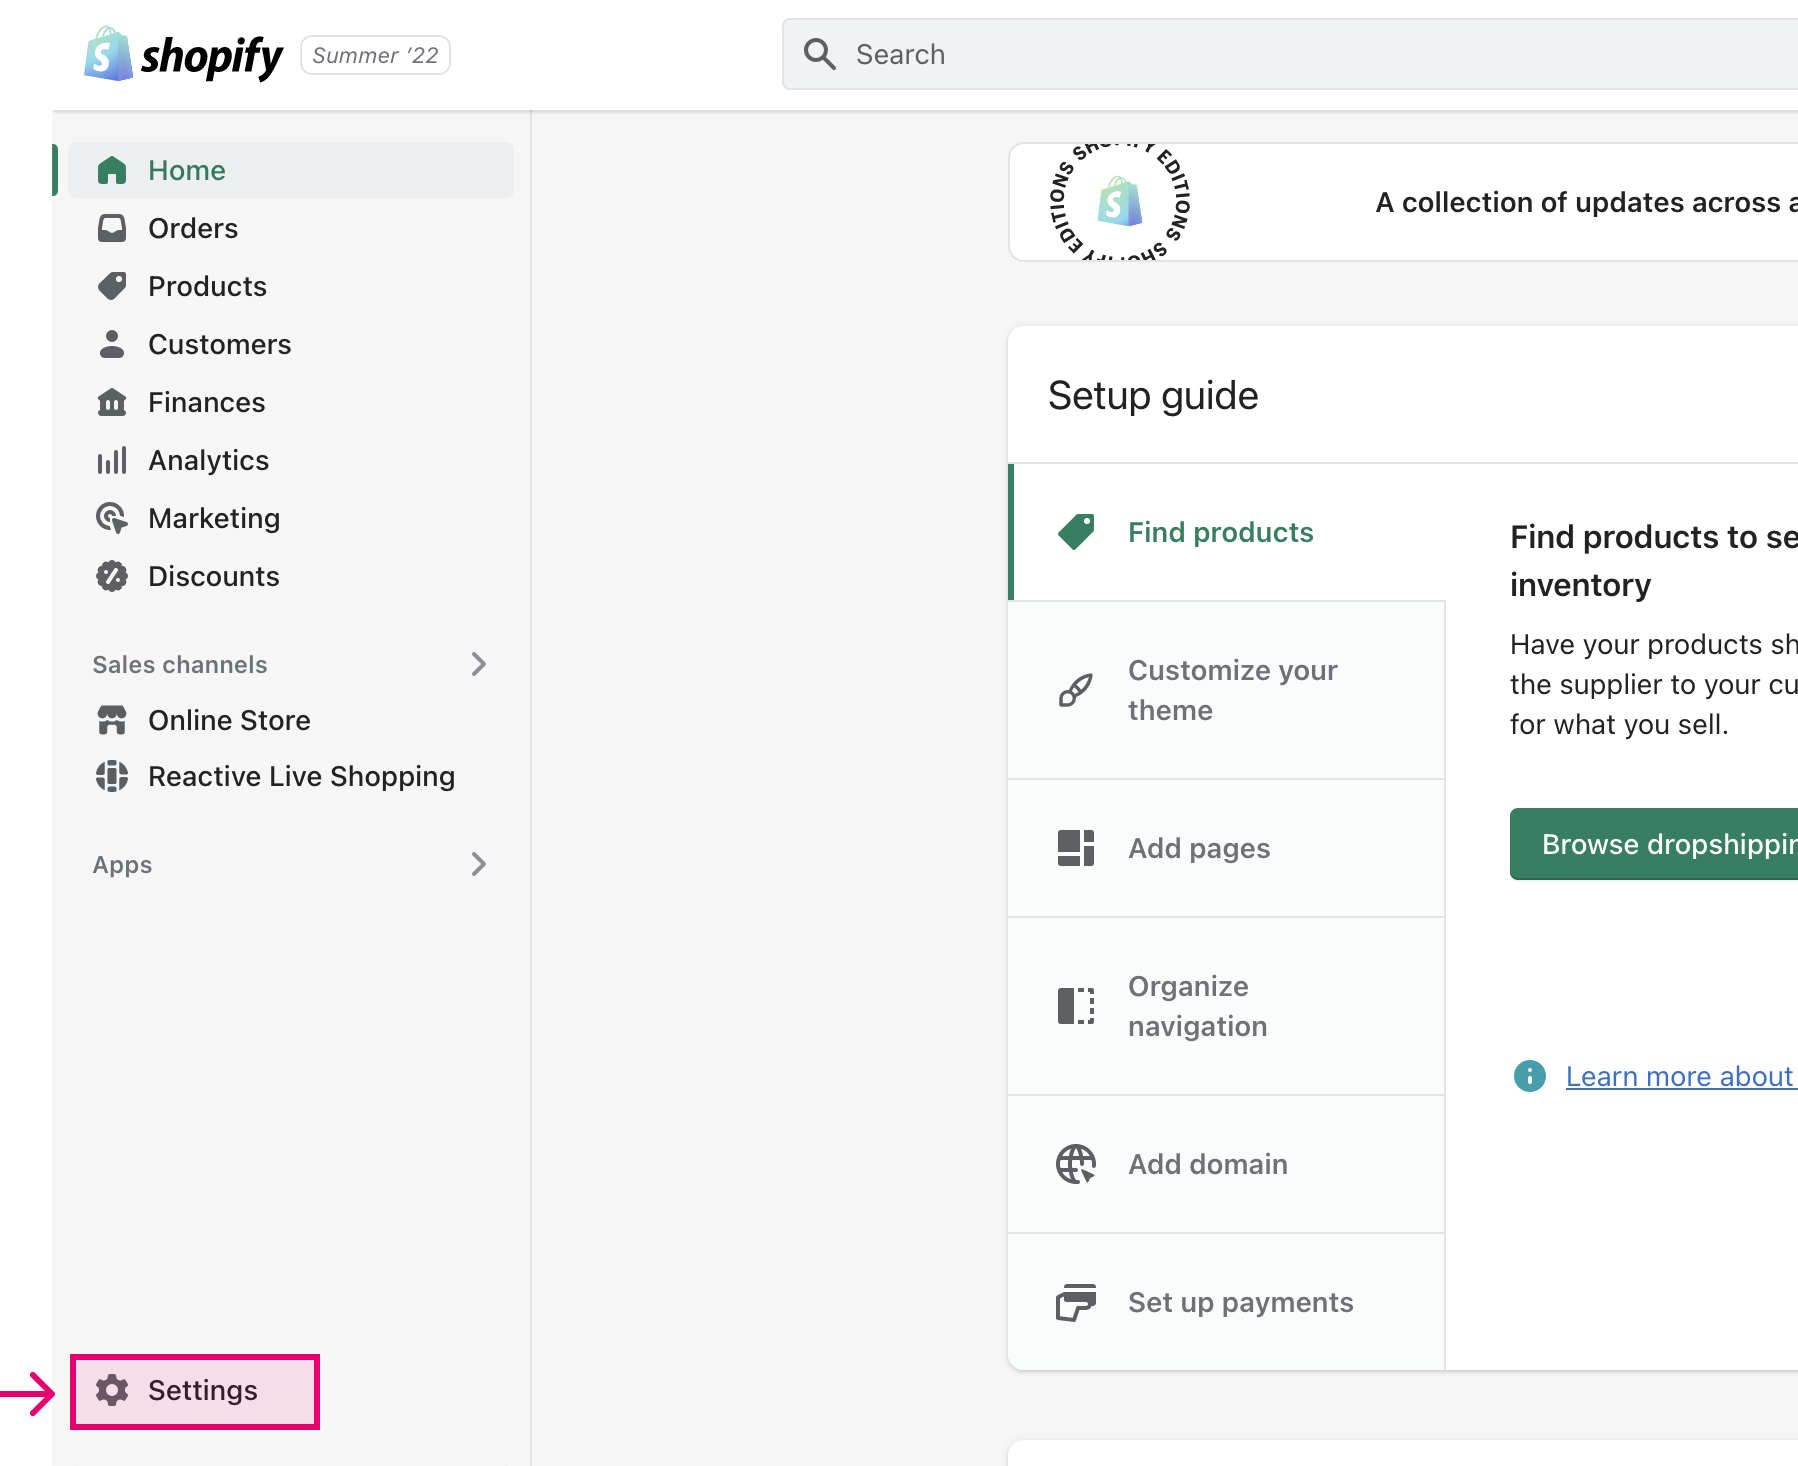Screen dimensions: 1798x1466
Task: Click the Customize theme paintbrush icon
Action: click(x=1076, y=690)
